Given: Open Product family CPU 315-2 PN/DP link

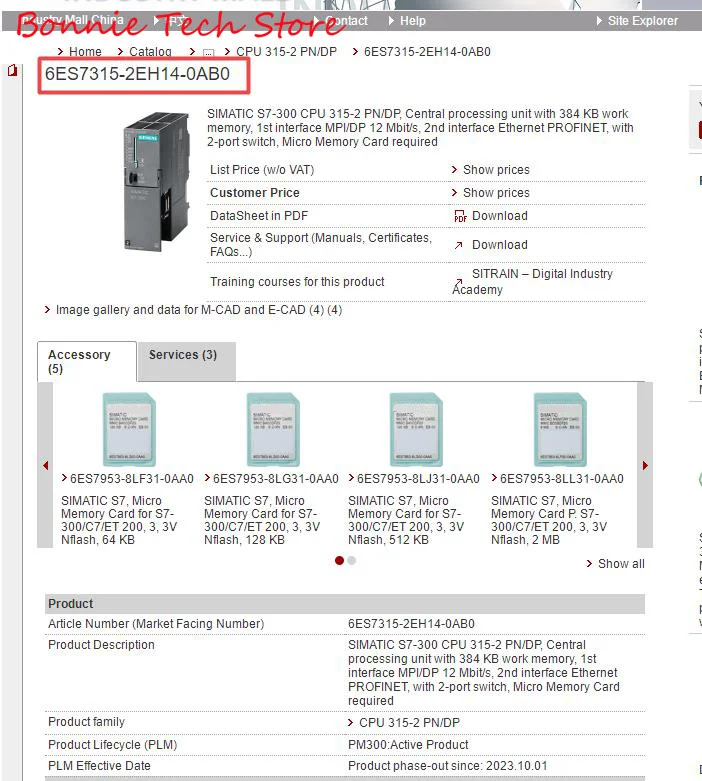Looking at the screenshot, I should coord(409,723).
